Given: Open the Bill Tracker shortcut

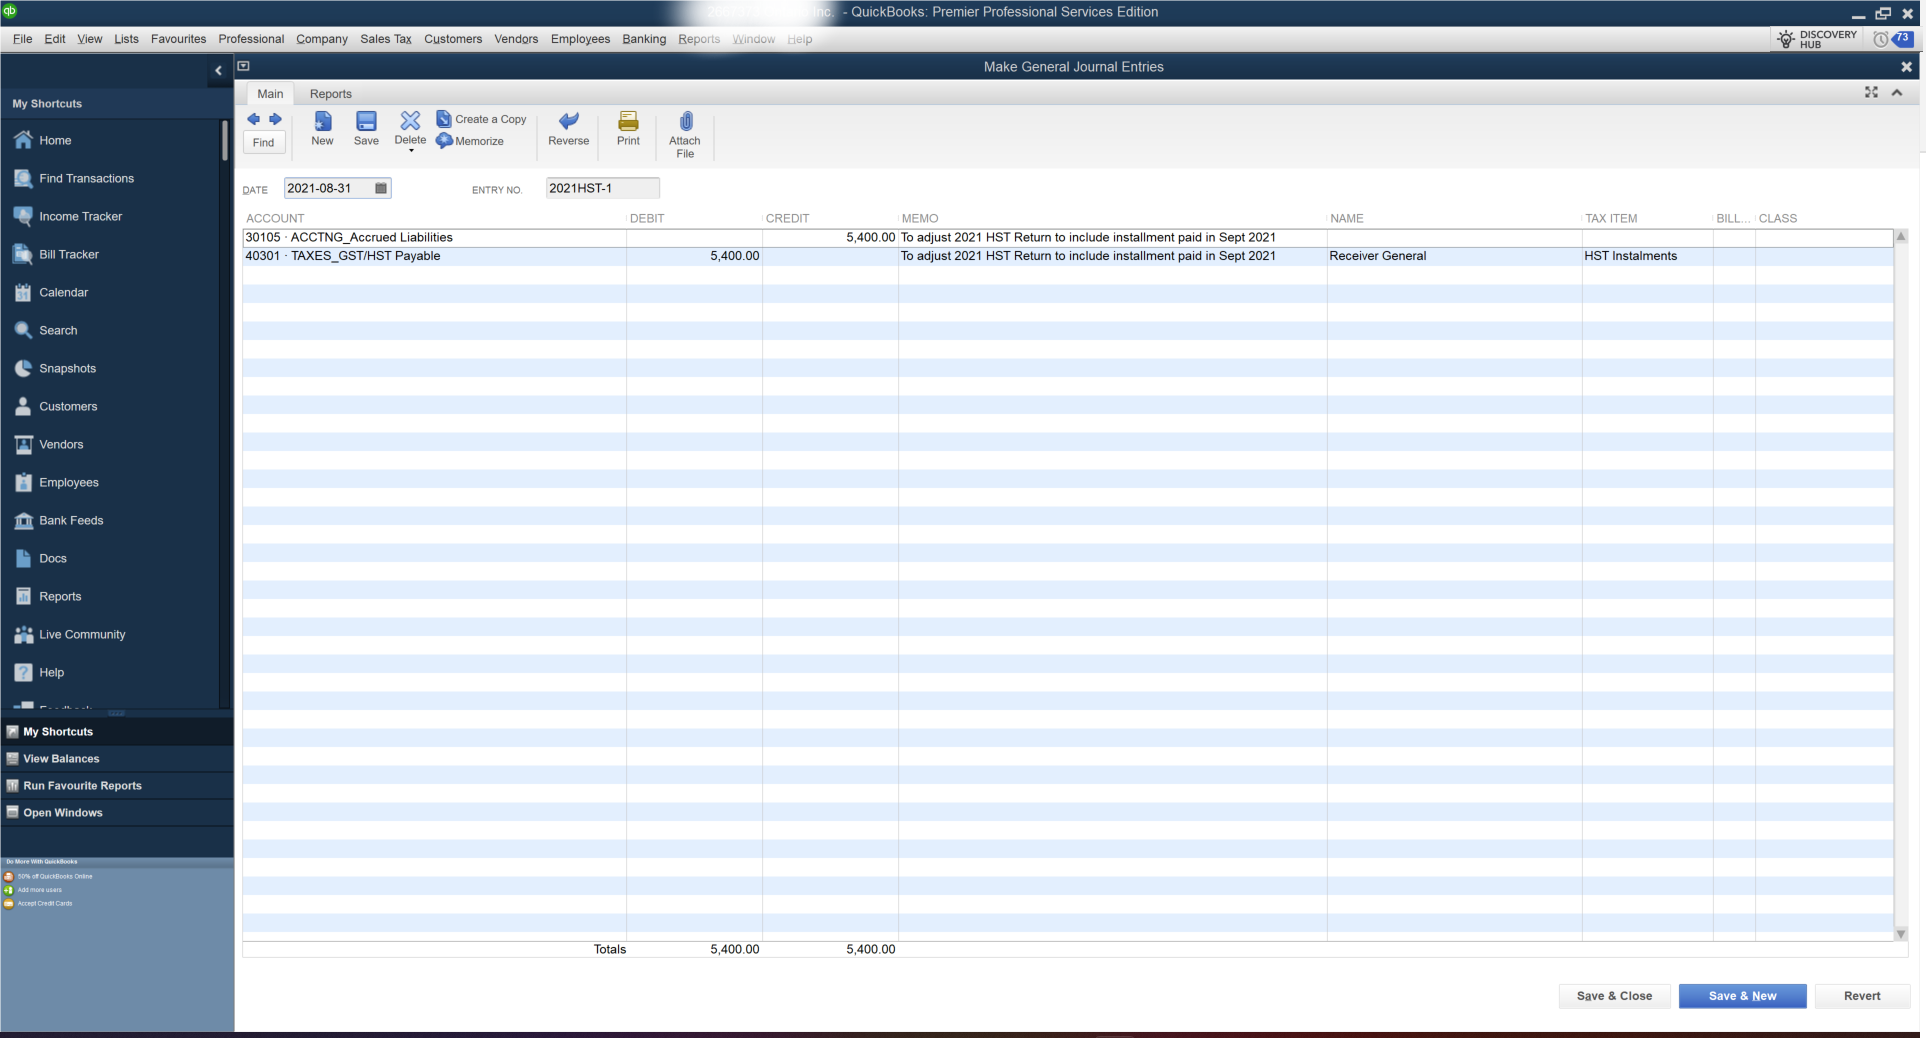Looking at the screenshot, I should click(x=67, y=254).
